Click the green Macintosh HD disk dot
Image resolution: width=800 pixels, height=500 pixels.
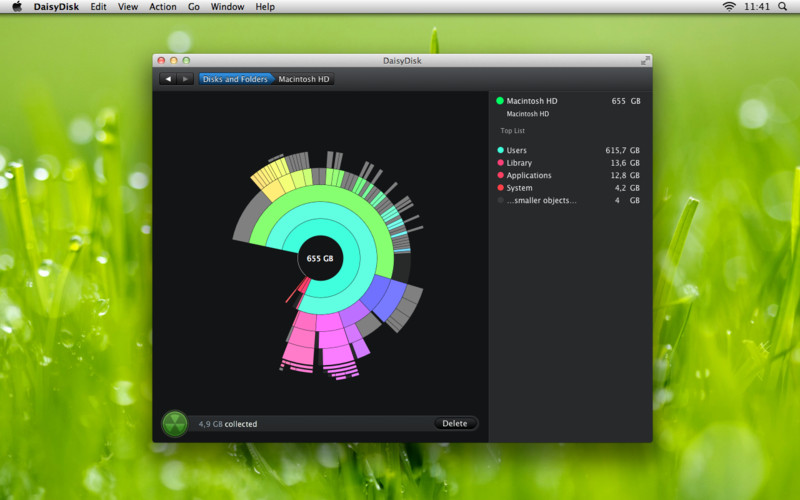500,101
